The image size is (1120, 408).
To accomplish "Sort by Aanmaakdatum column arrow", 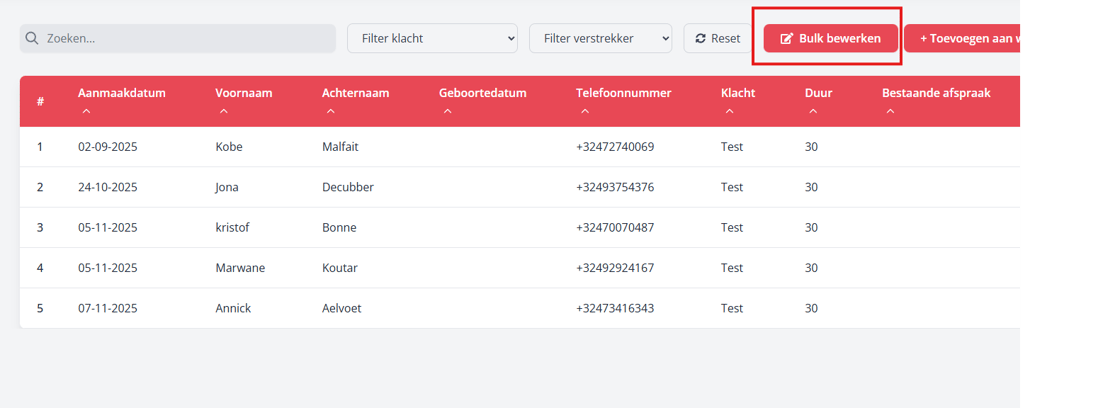I will 86,112.
